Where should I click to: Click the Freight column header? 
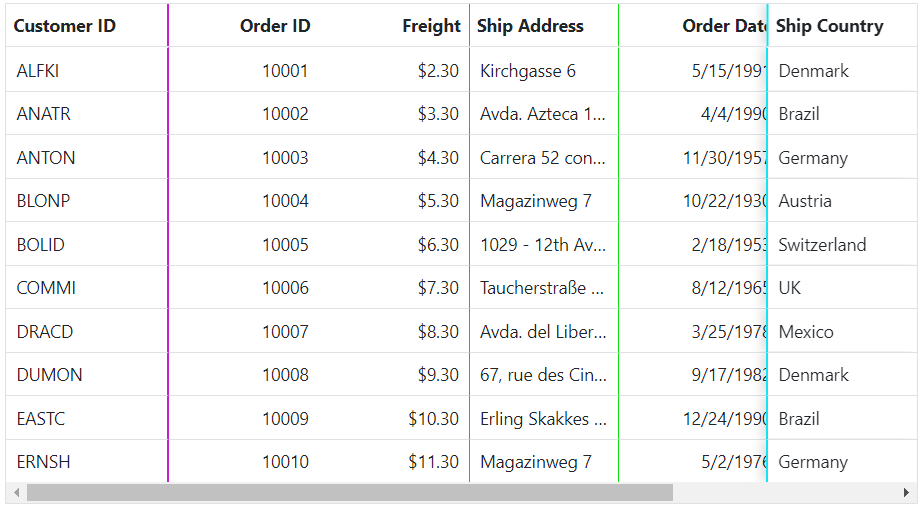[394, 26]
